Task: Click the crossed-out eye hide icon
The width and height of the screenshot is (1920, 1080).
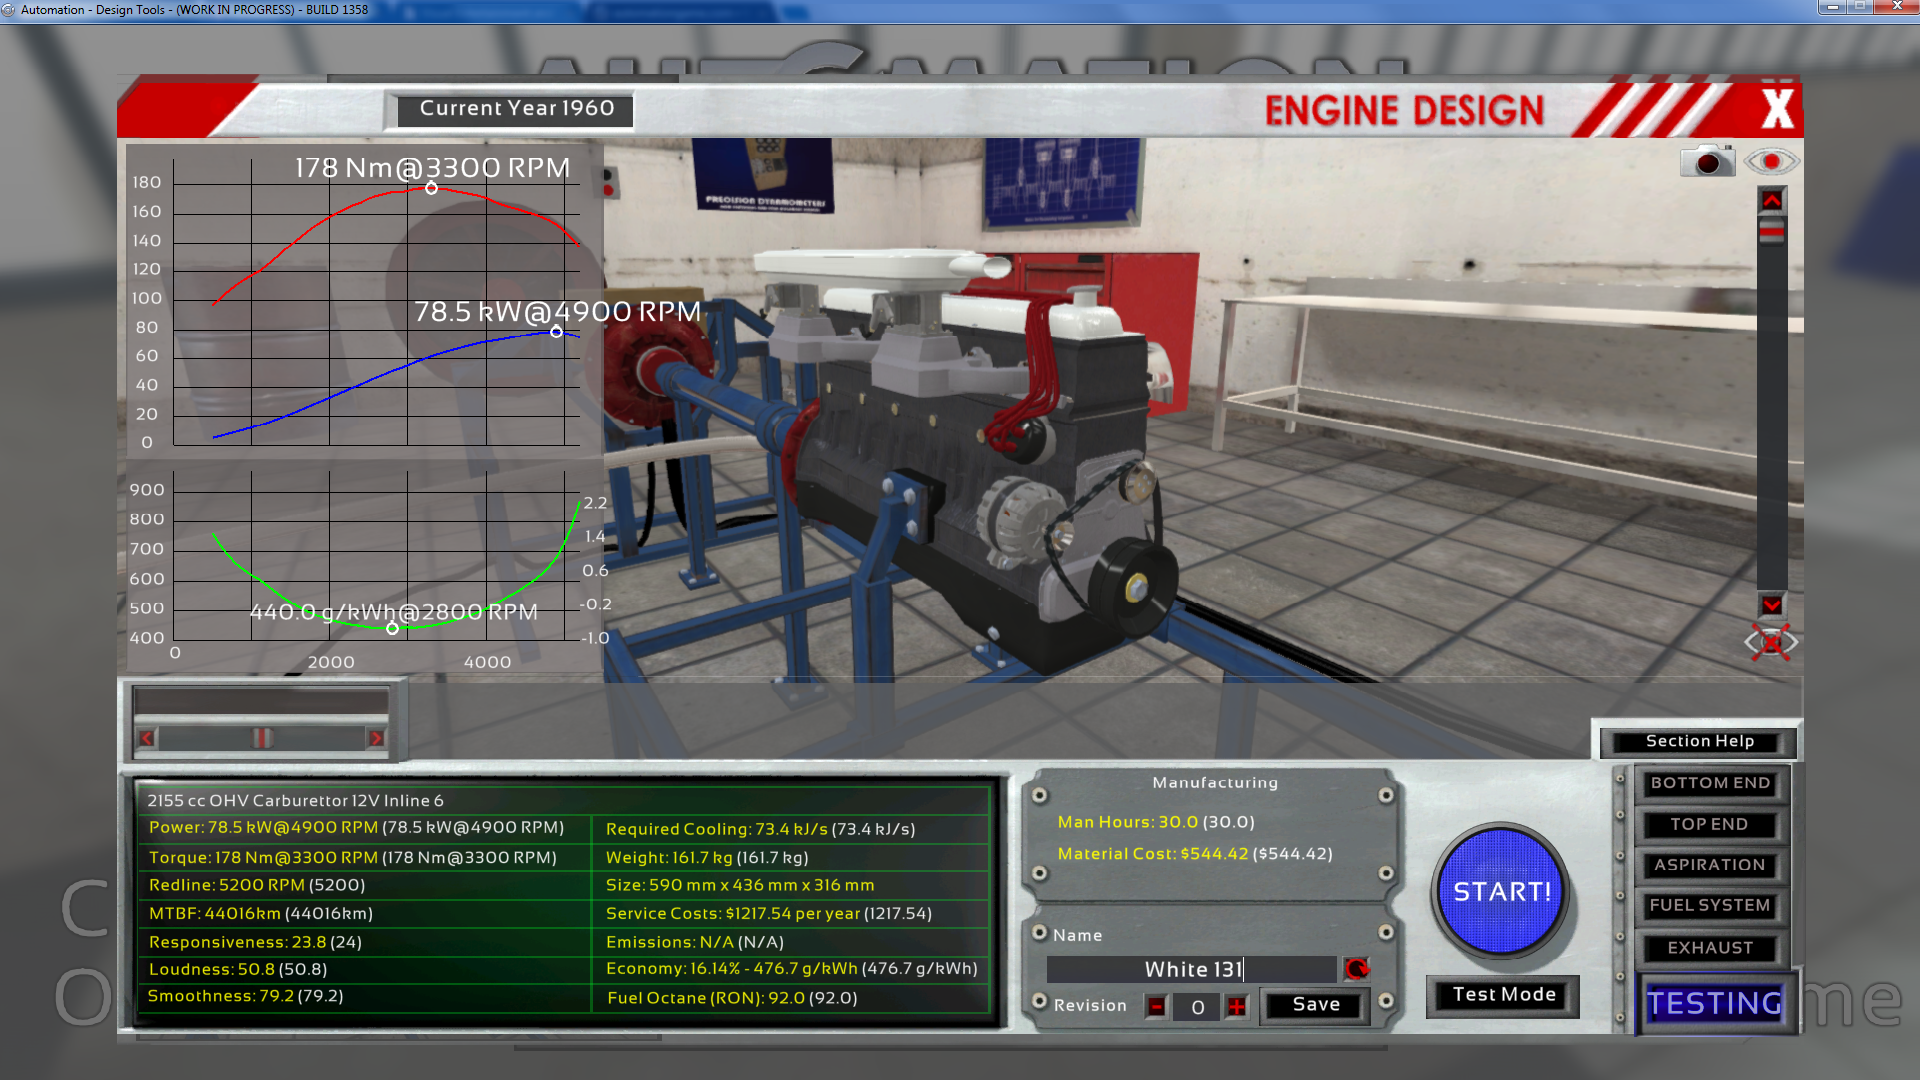Action: pyautogui.click(x=1771, y=642)
